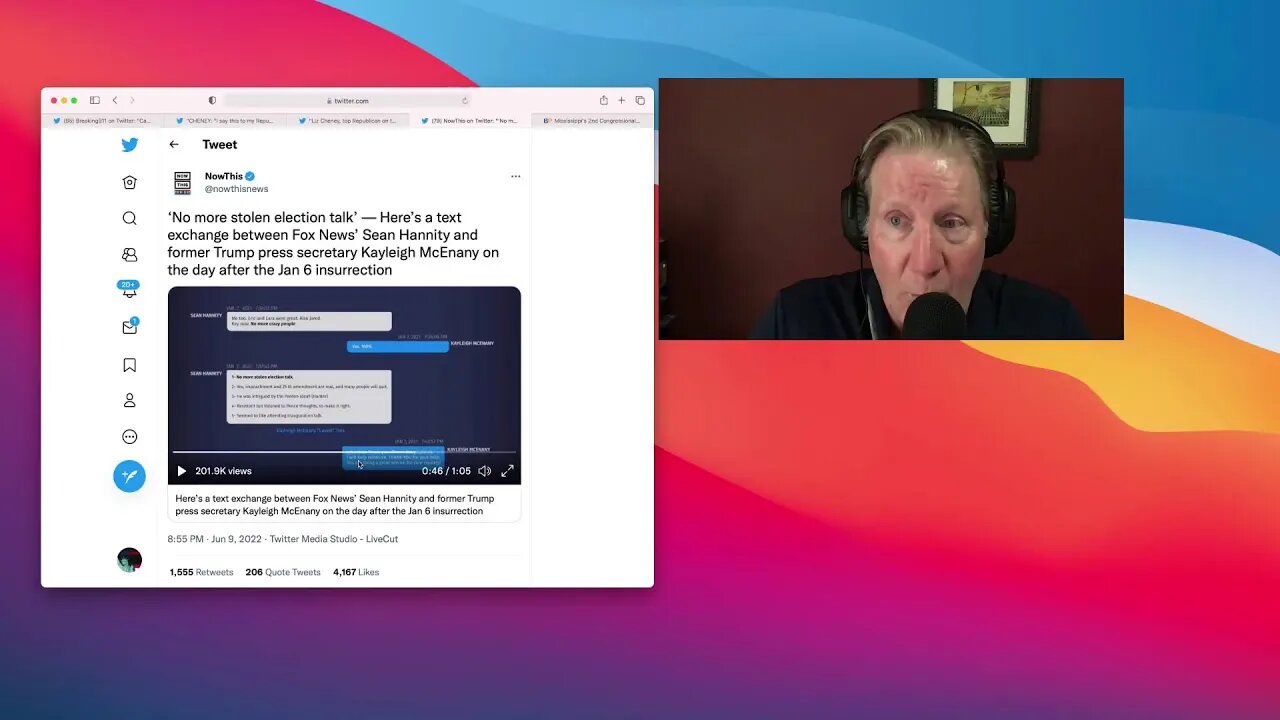Click the 0:46 / 1:05 video time display
1280x720 pixels.
(446, 471)
